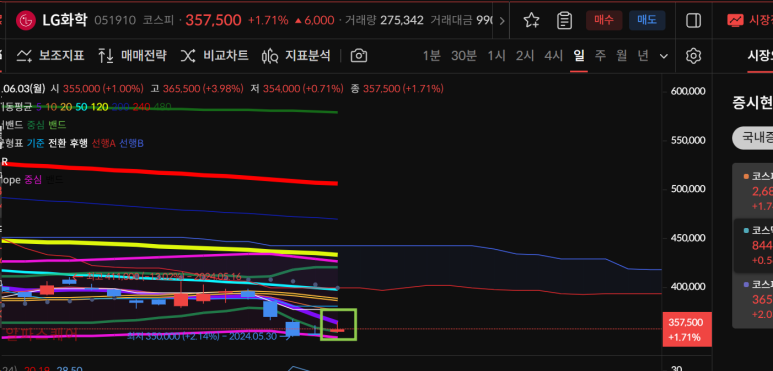Select the 국내증시 pill in market panel
The image size is (773, 371).
coord(753,137)
